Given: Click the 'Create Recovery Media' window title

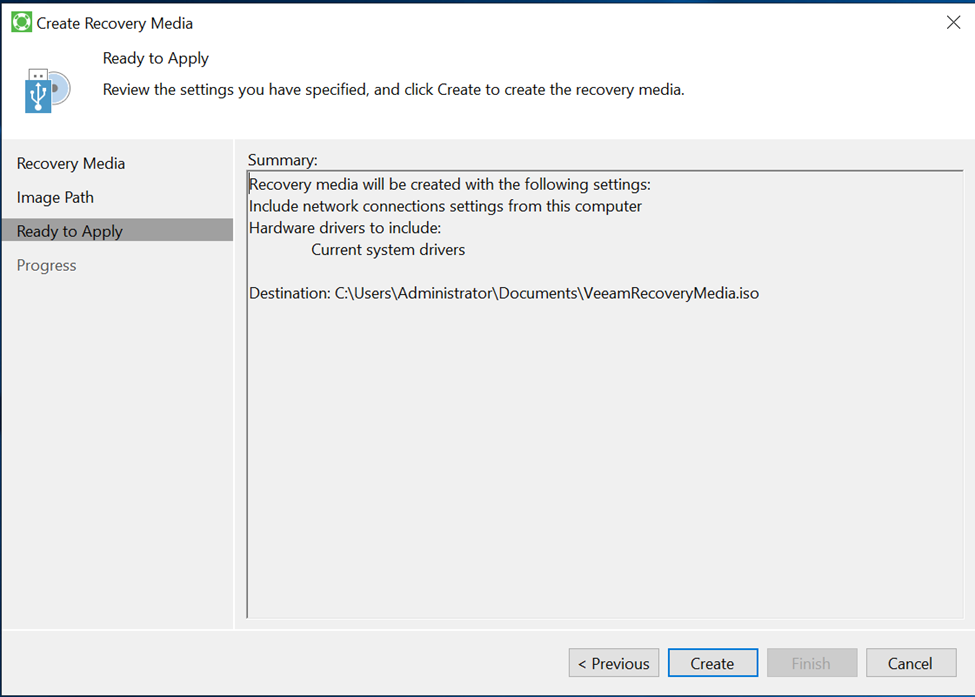Looking at the screenshot, I should [x=115, y=22].
